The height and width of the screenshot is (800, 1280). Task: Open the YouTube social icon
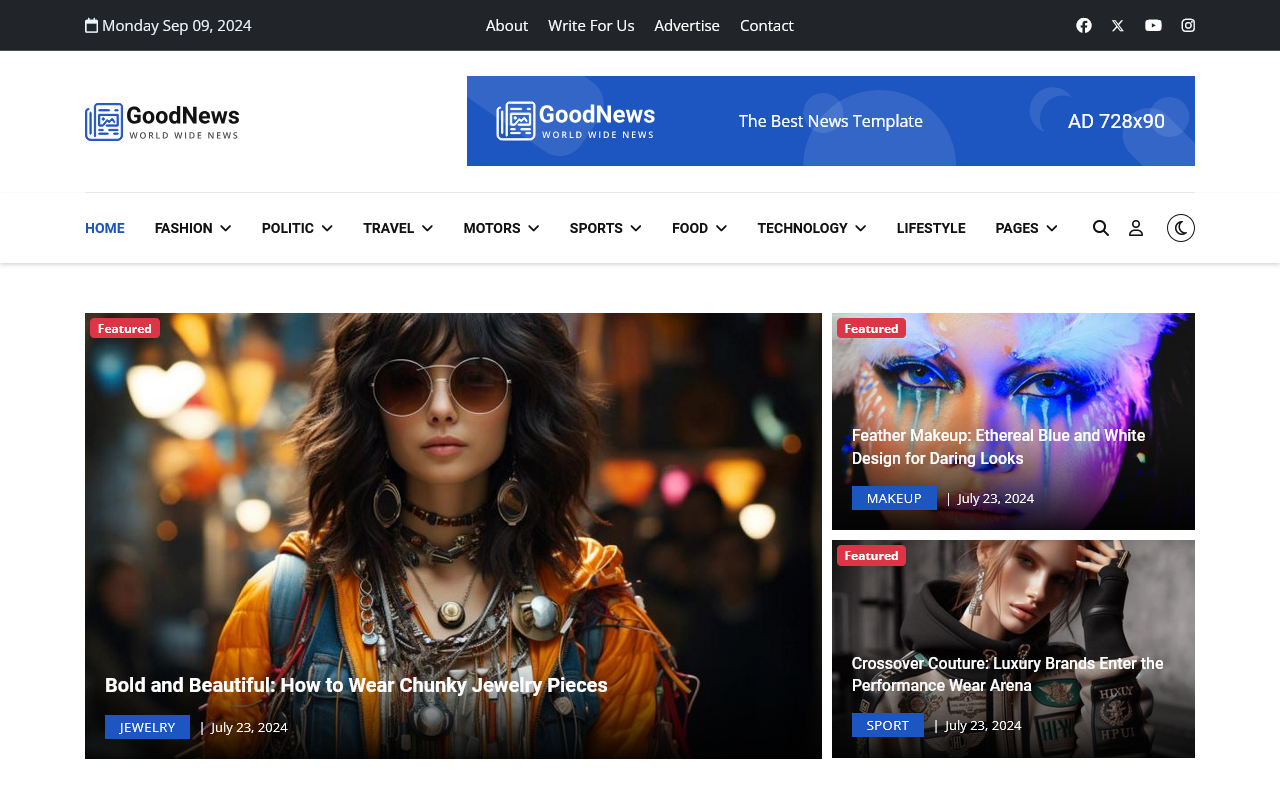[x=1153, y=25]
